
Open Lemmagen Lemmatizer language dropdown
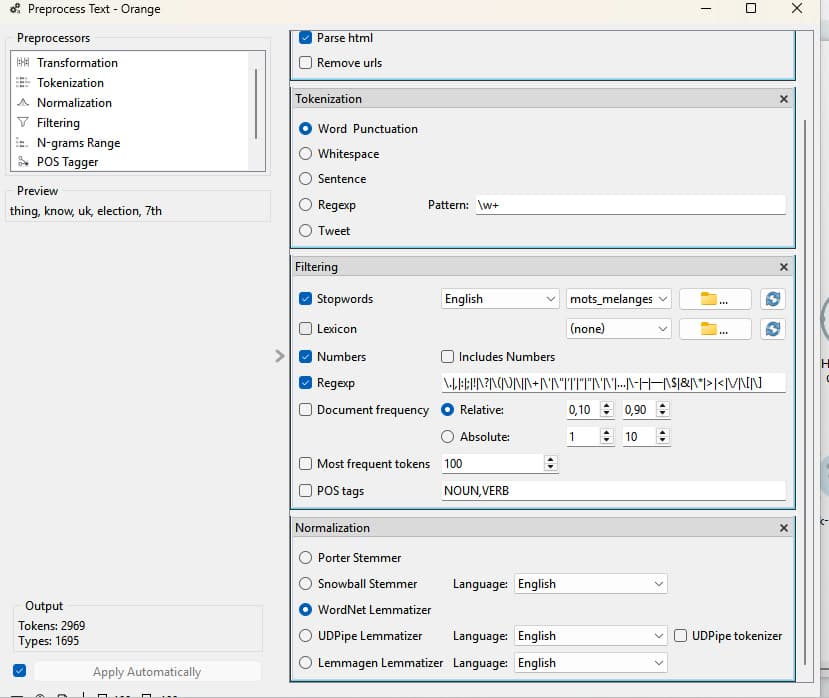pos(590,663)
